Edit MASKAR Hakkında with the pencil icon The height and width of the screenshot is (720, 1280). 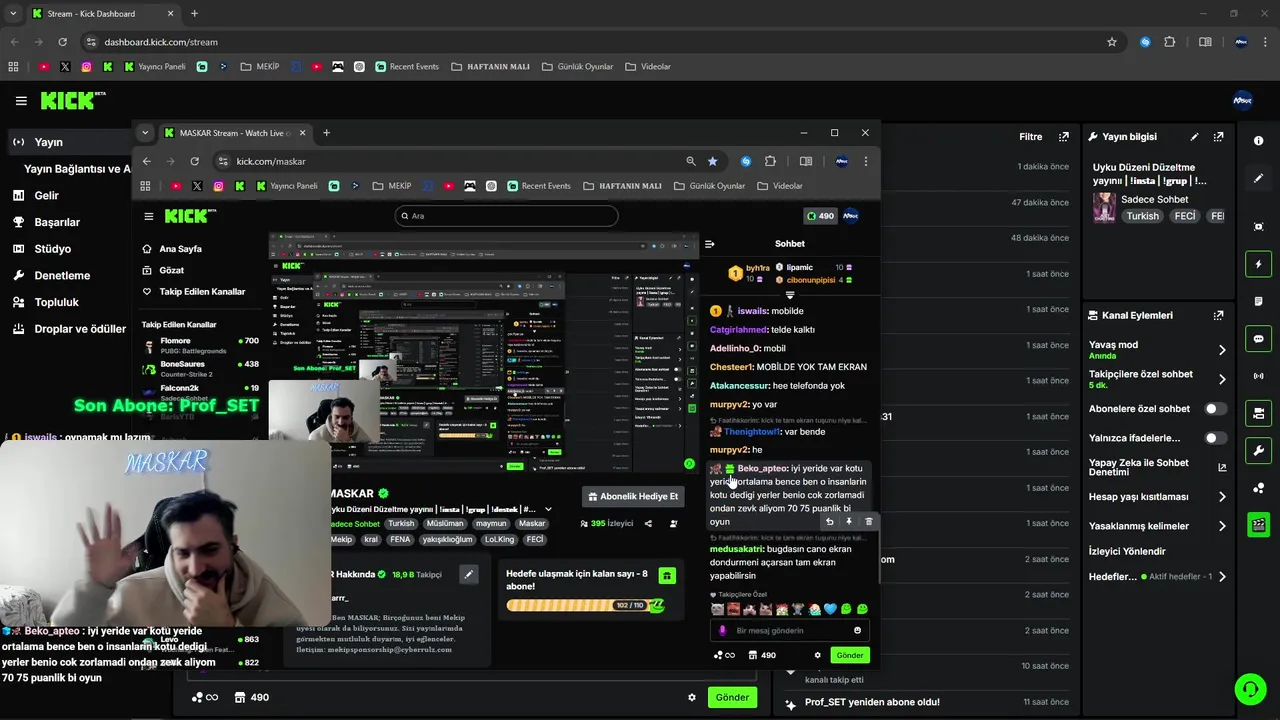[x=469, y=574]
